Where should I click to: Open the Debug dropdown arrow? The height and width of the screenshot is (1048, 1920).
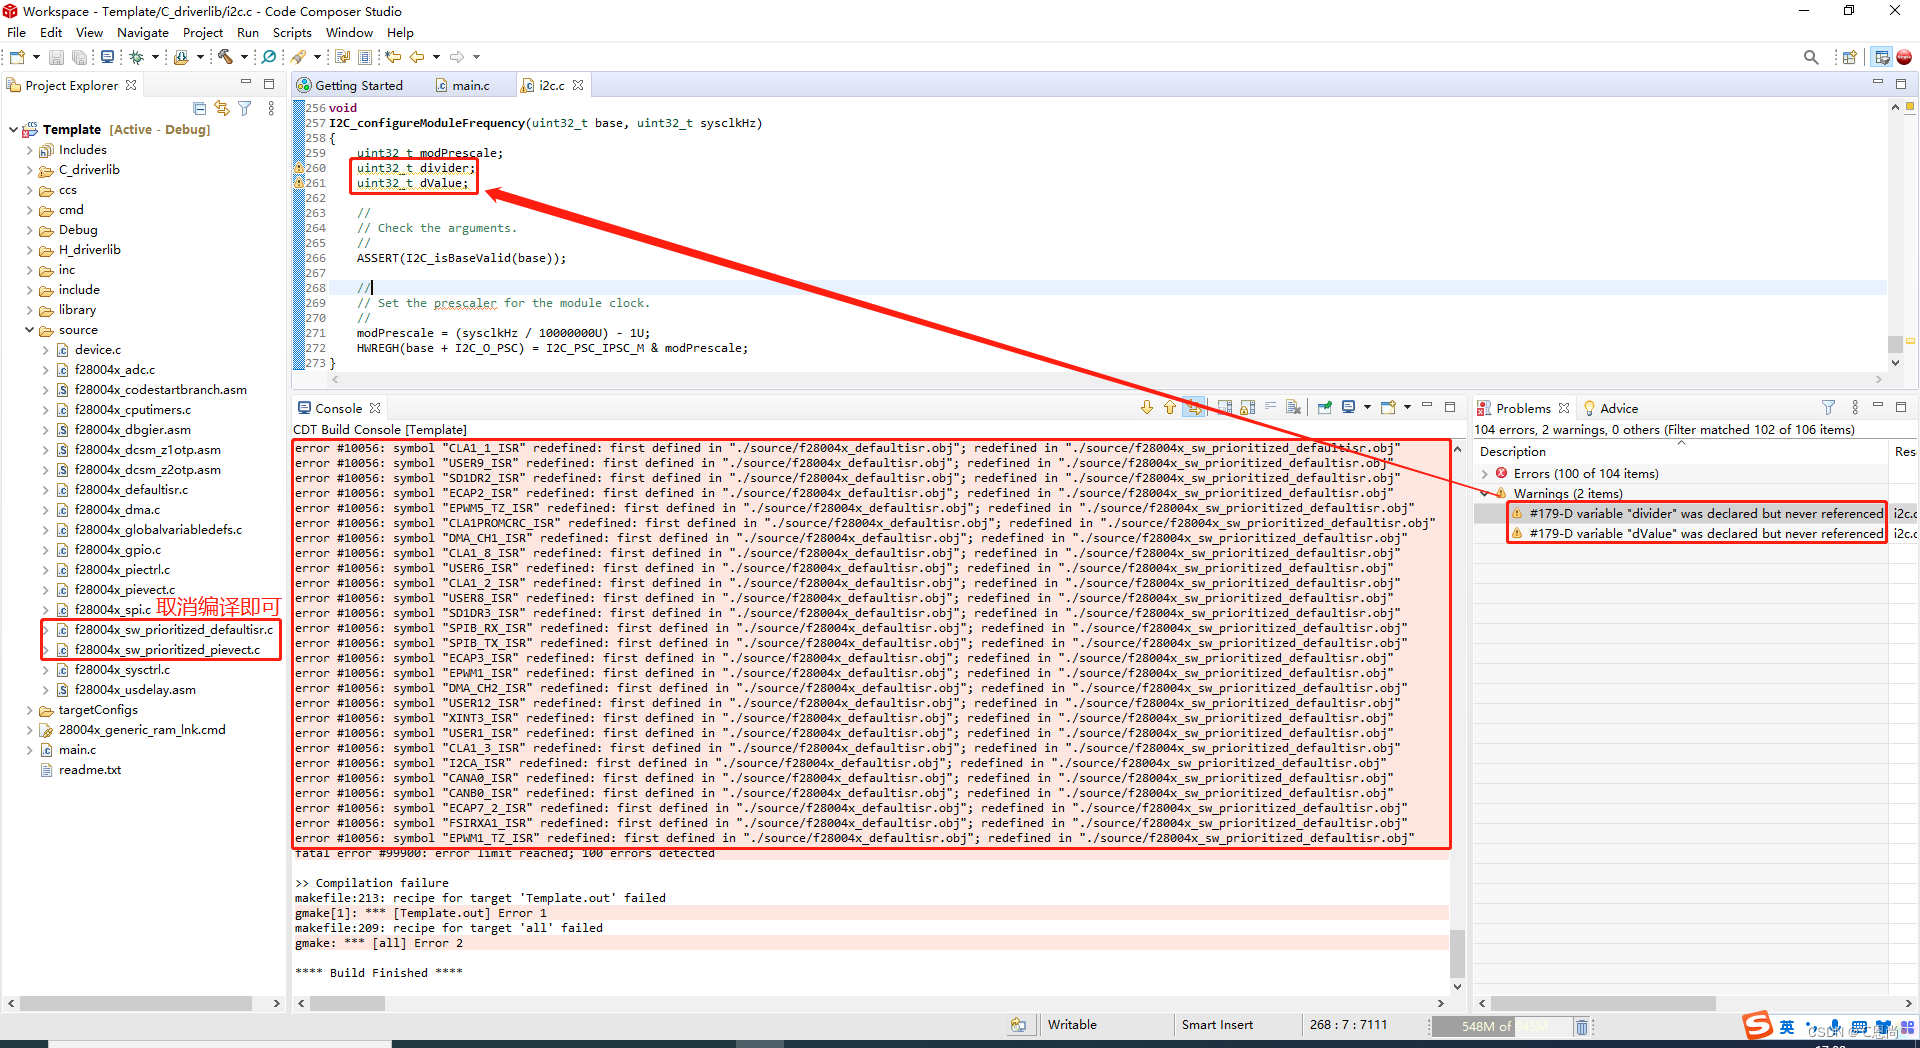(x=155, y=57)
